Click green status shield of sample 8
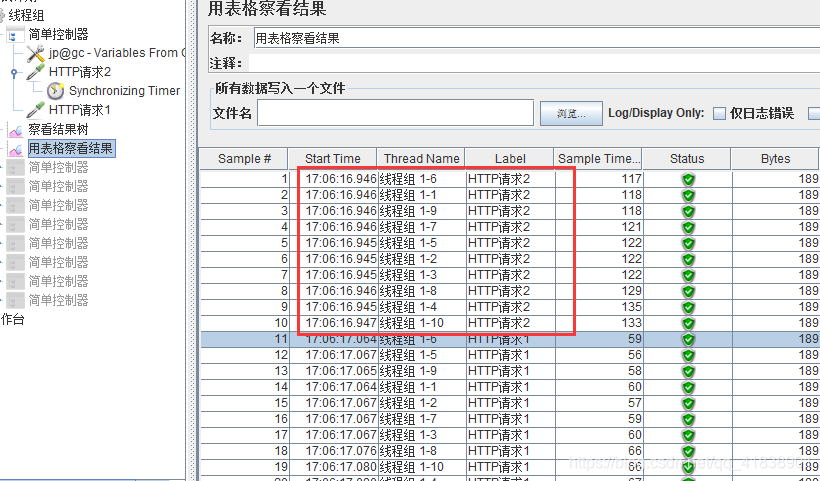The image size is (820, 481). (688, 291)
